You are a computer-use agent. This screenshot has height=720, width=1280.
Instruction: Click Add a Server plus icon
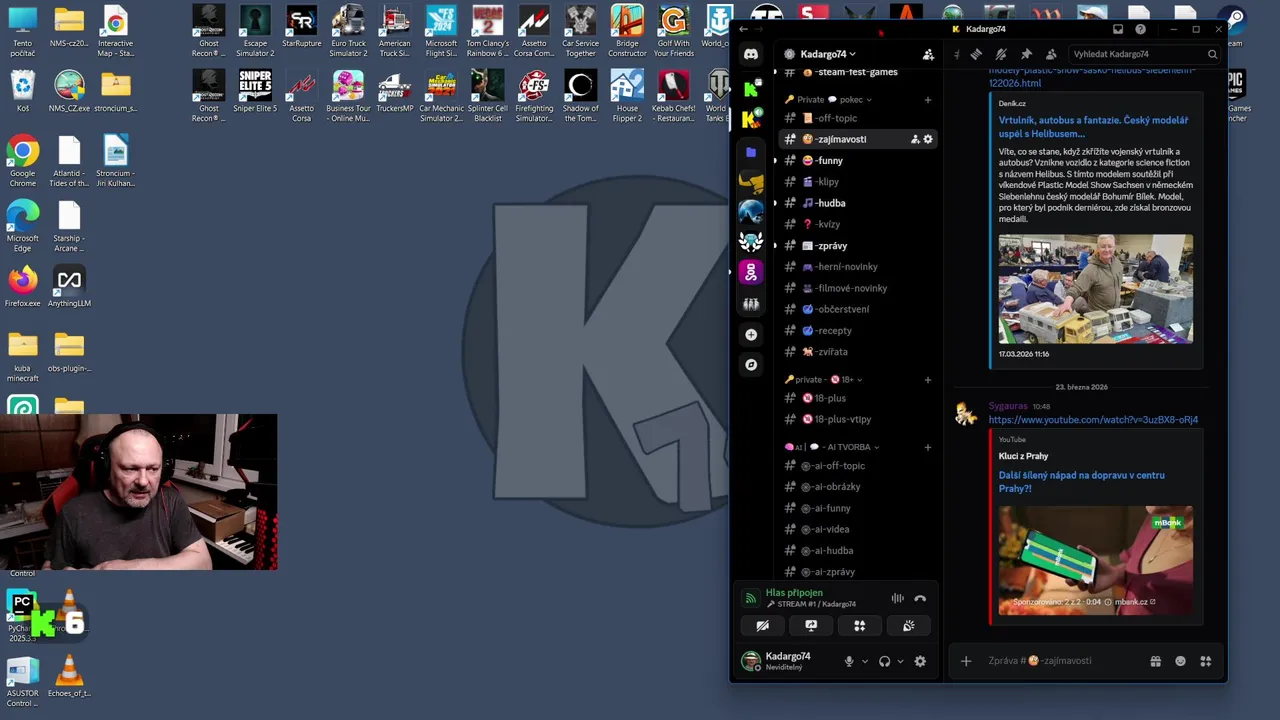751,334
